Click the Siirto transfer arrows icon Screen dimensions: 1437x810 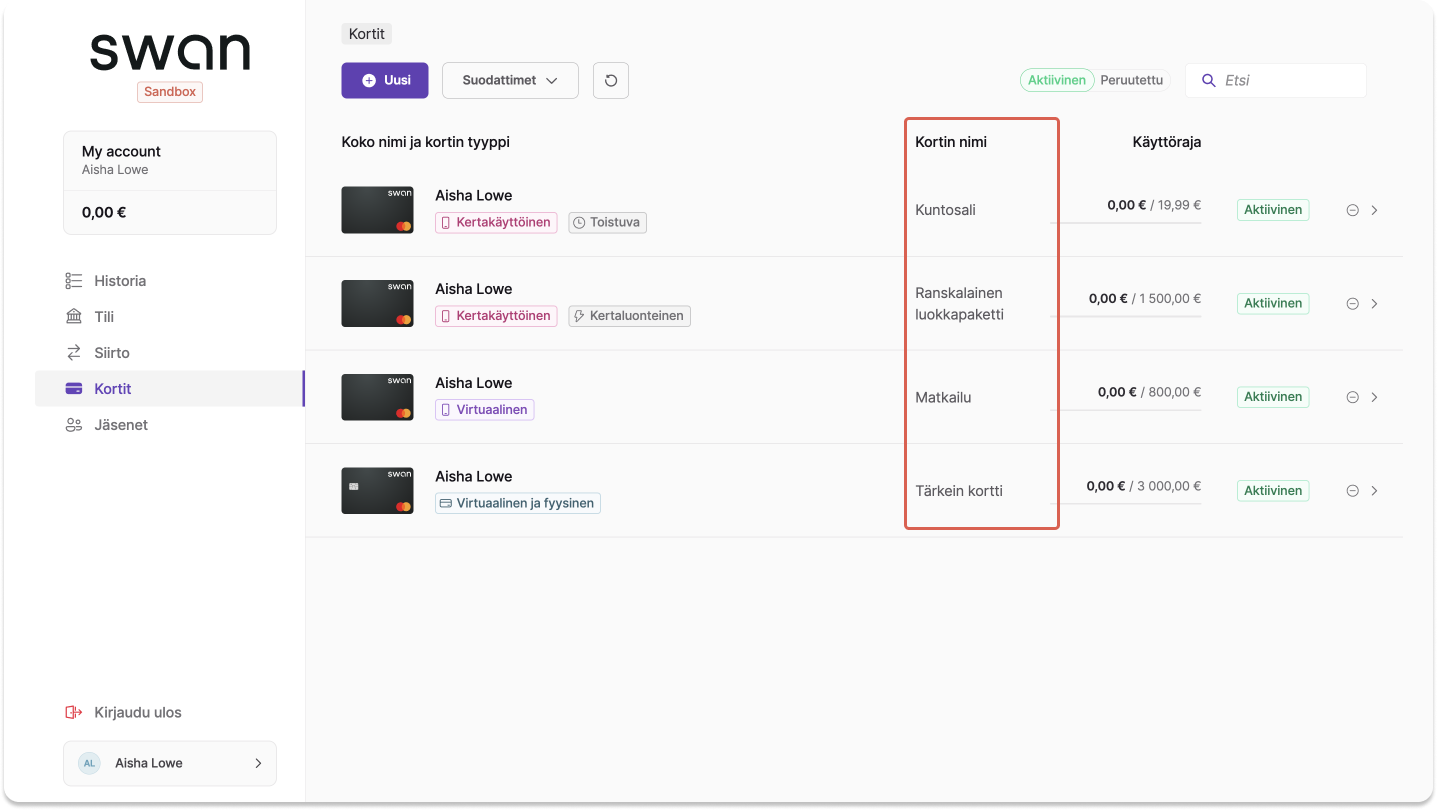(x=73, y=353)
